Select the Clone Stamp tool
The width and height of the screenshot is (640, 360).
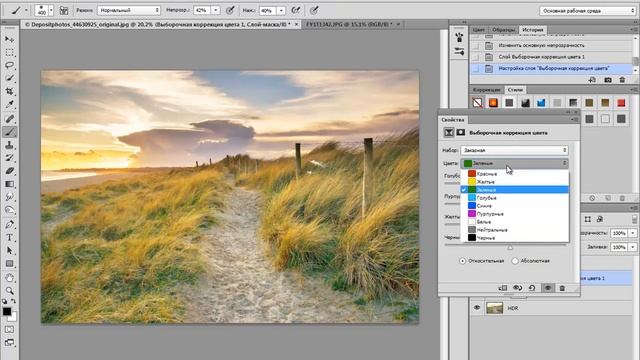(9, 145)
